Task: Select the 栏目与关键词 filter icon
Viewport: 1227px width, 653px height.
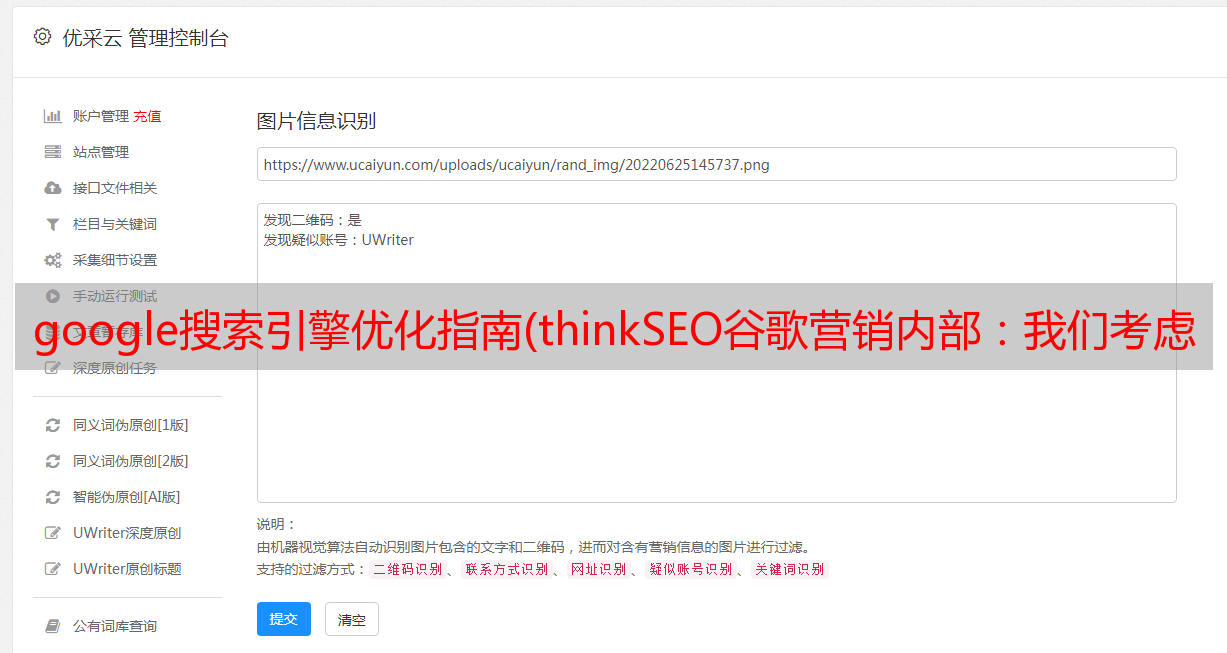Action: point(53,224)
